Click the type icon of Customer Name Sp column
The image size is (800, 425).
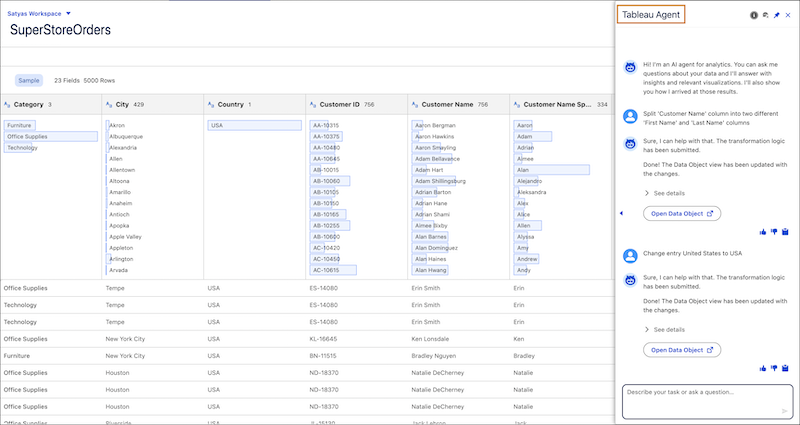pyautogui.click(x=517, y=105)
